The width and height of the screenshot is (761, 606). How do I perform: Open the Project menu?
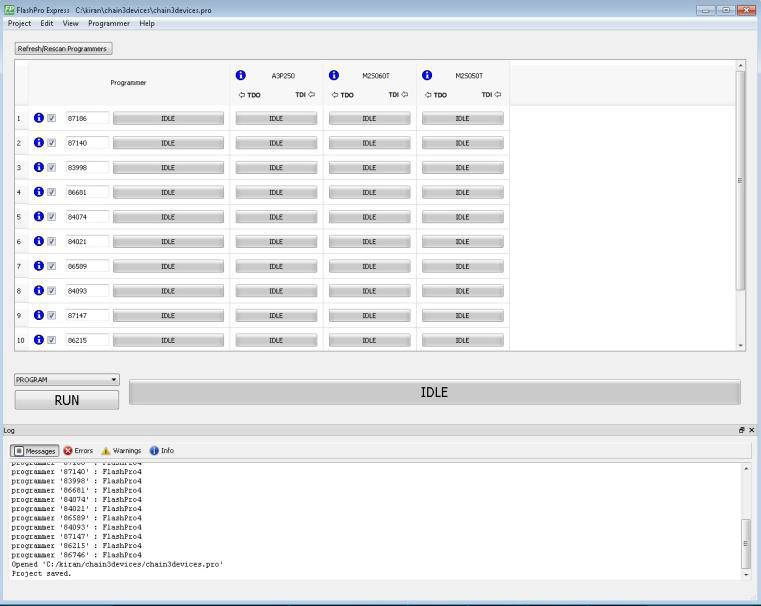coord(19,23)
